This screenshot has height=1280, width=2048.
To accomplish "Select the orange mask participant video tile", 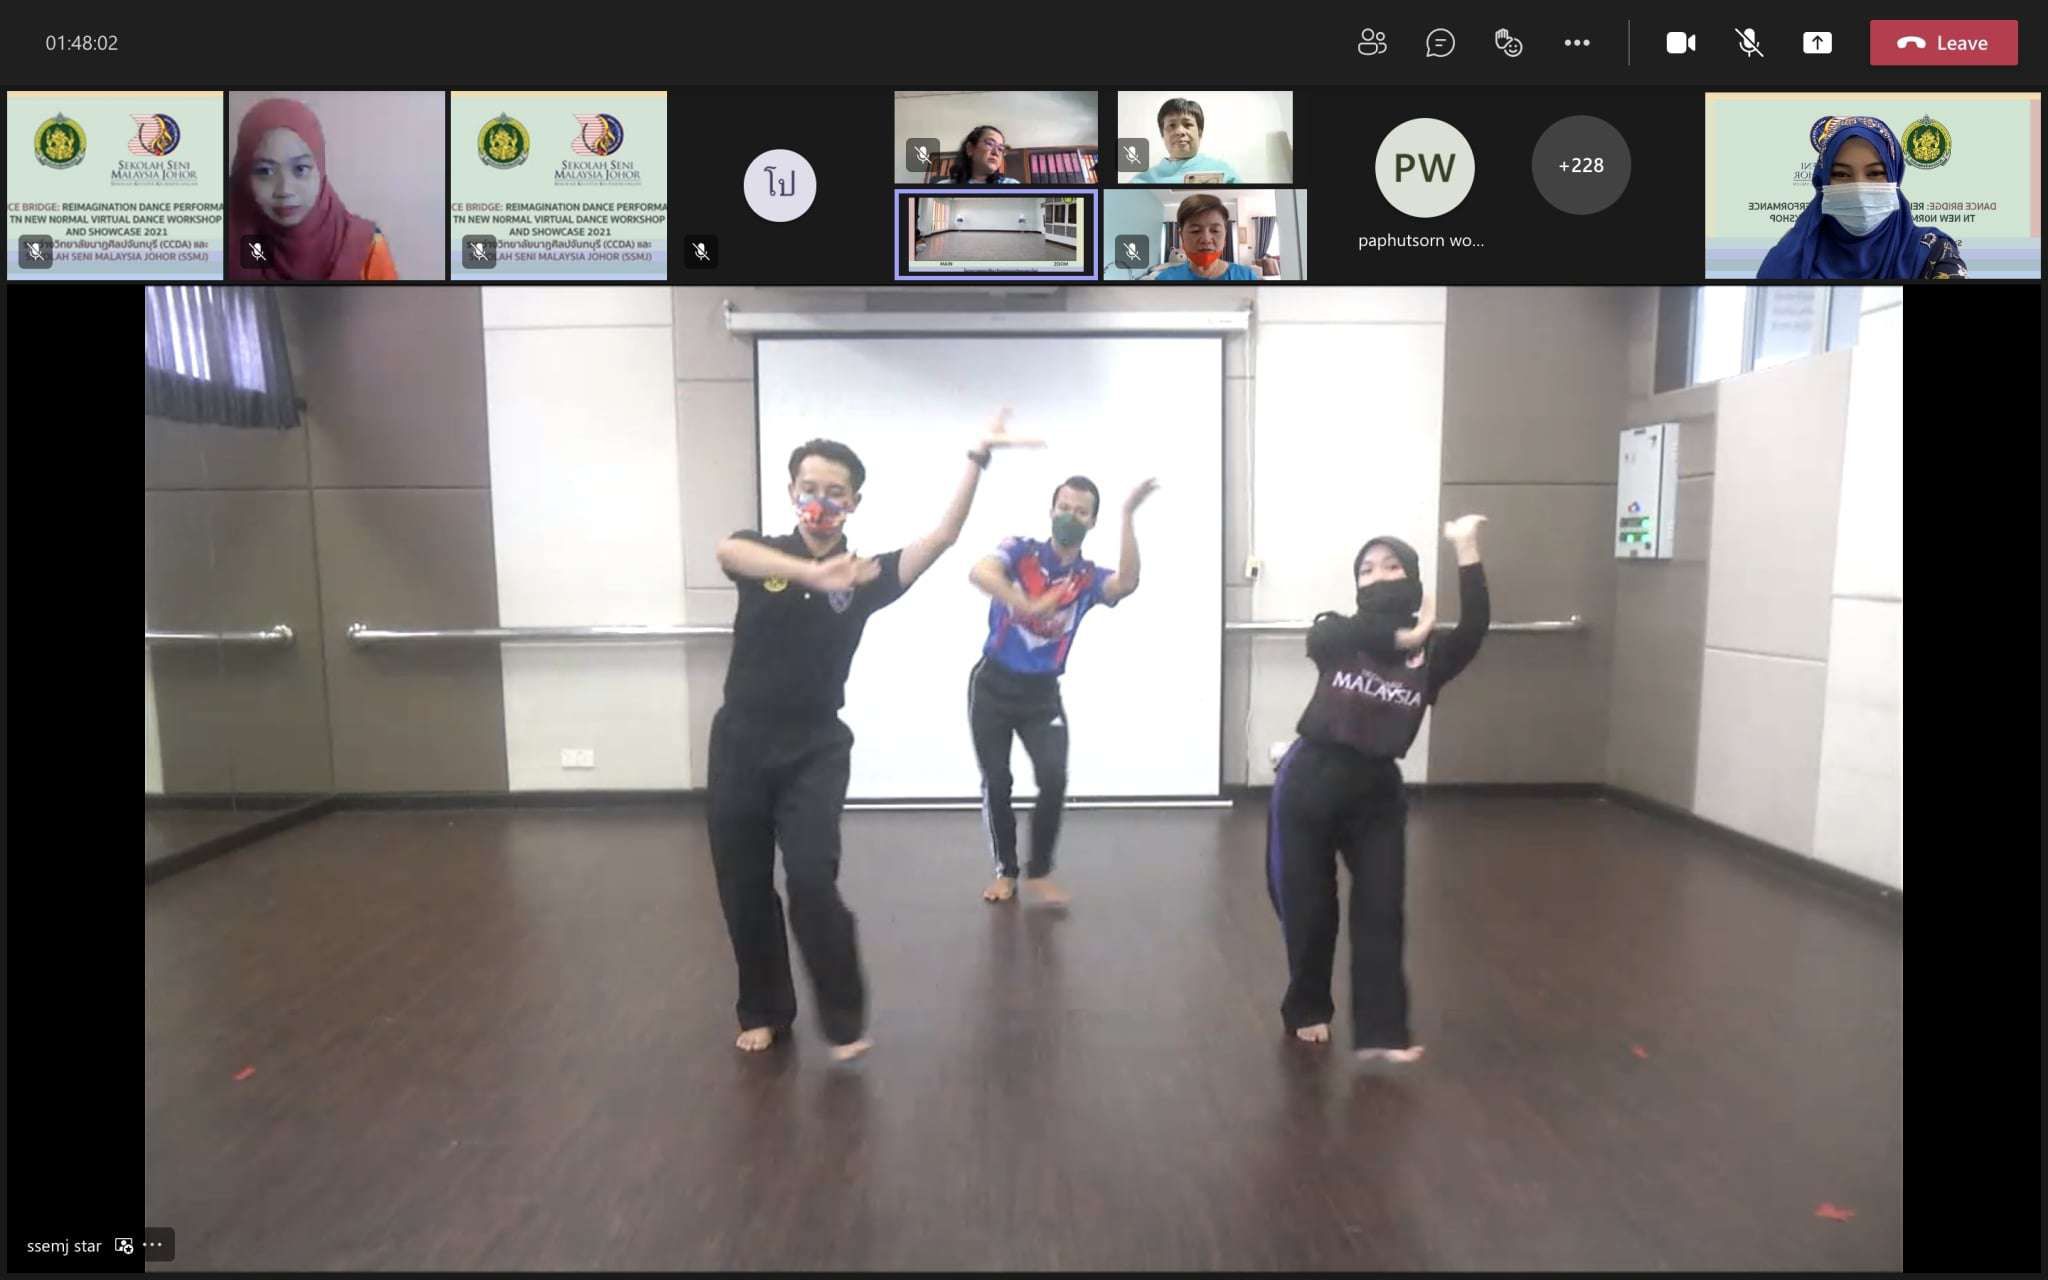I will [1205, 235].
